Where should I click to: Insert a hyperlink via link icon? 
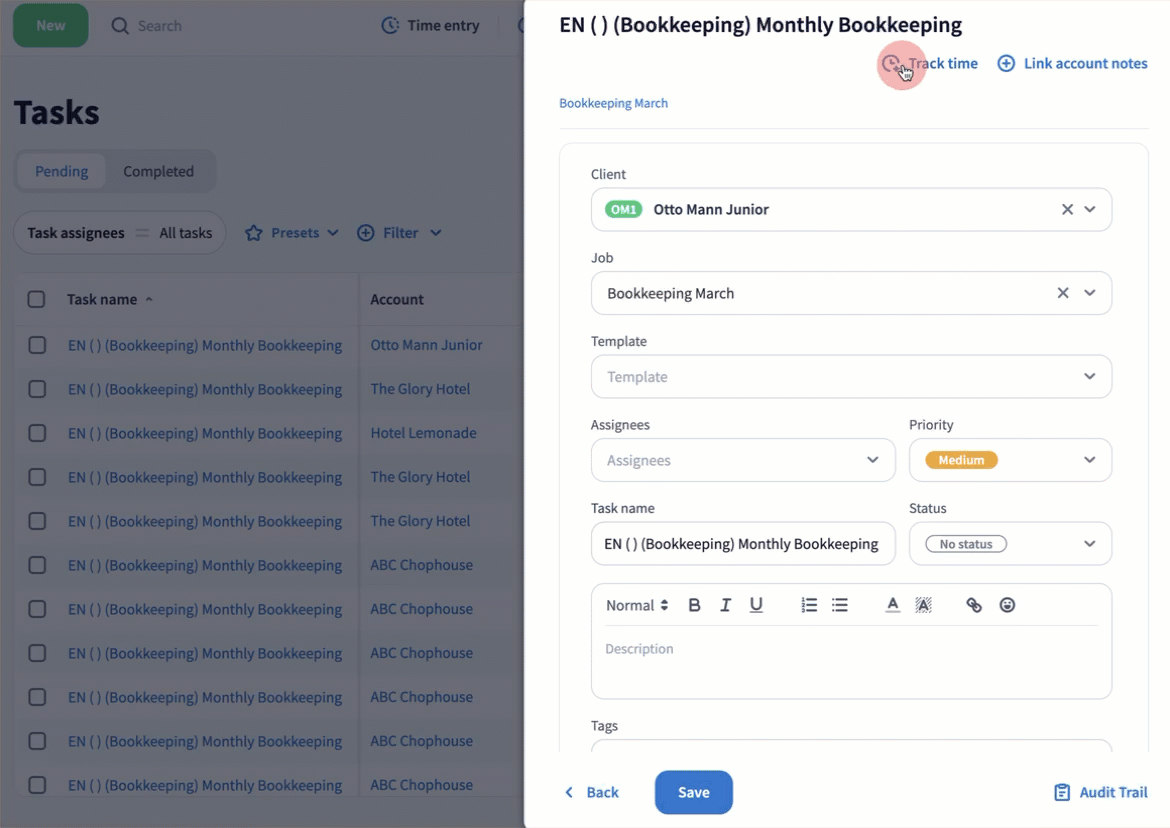click(x=974, y=605)
